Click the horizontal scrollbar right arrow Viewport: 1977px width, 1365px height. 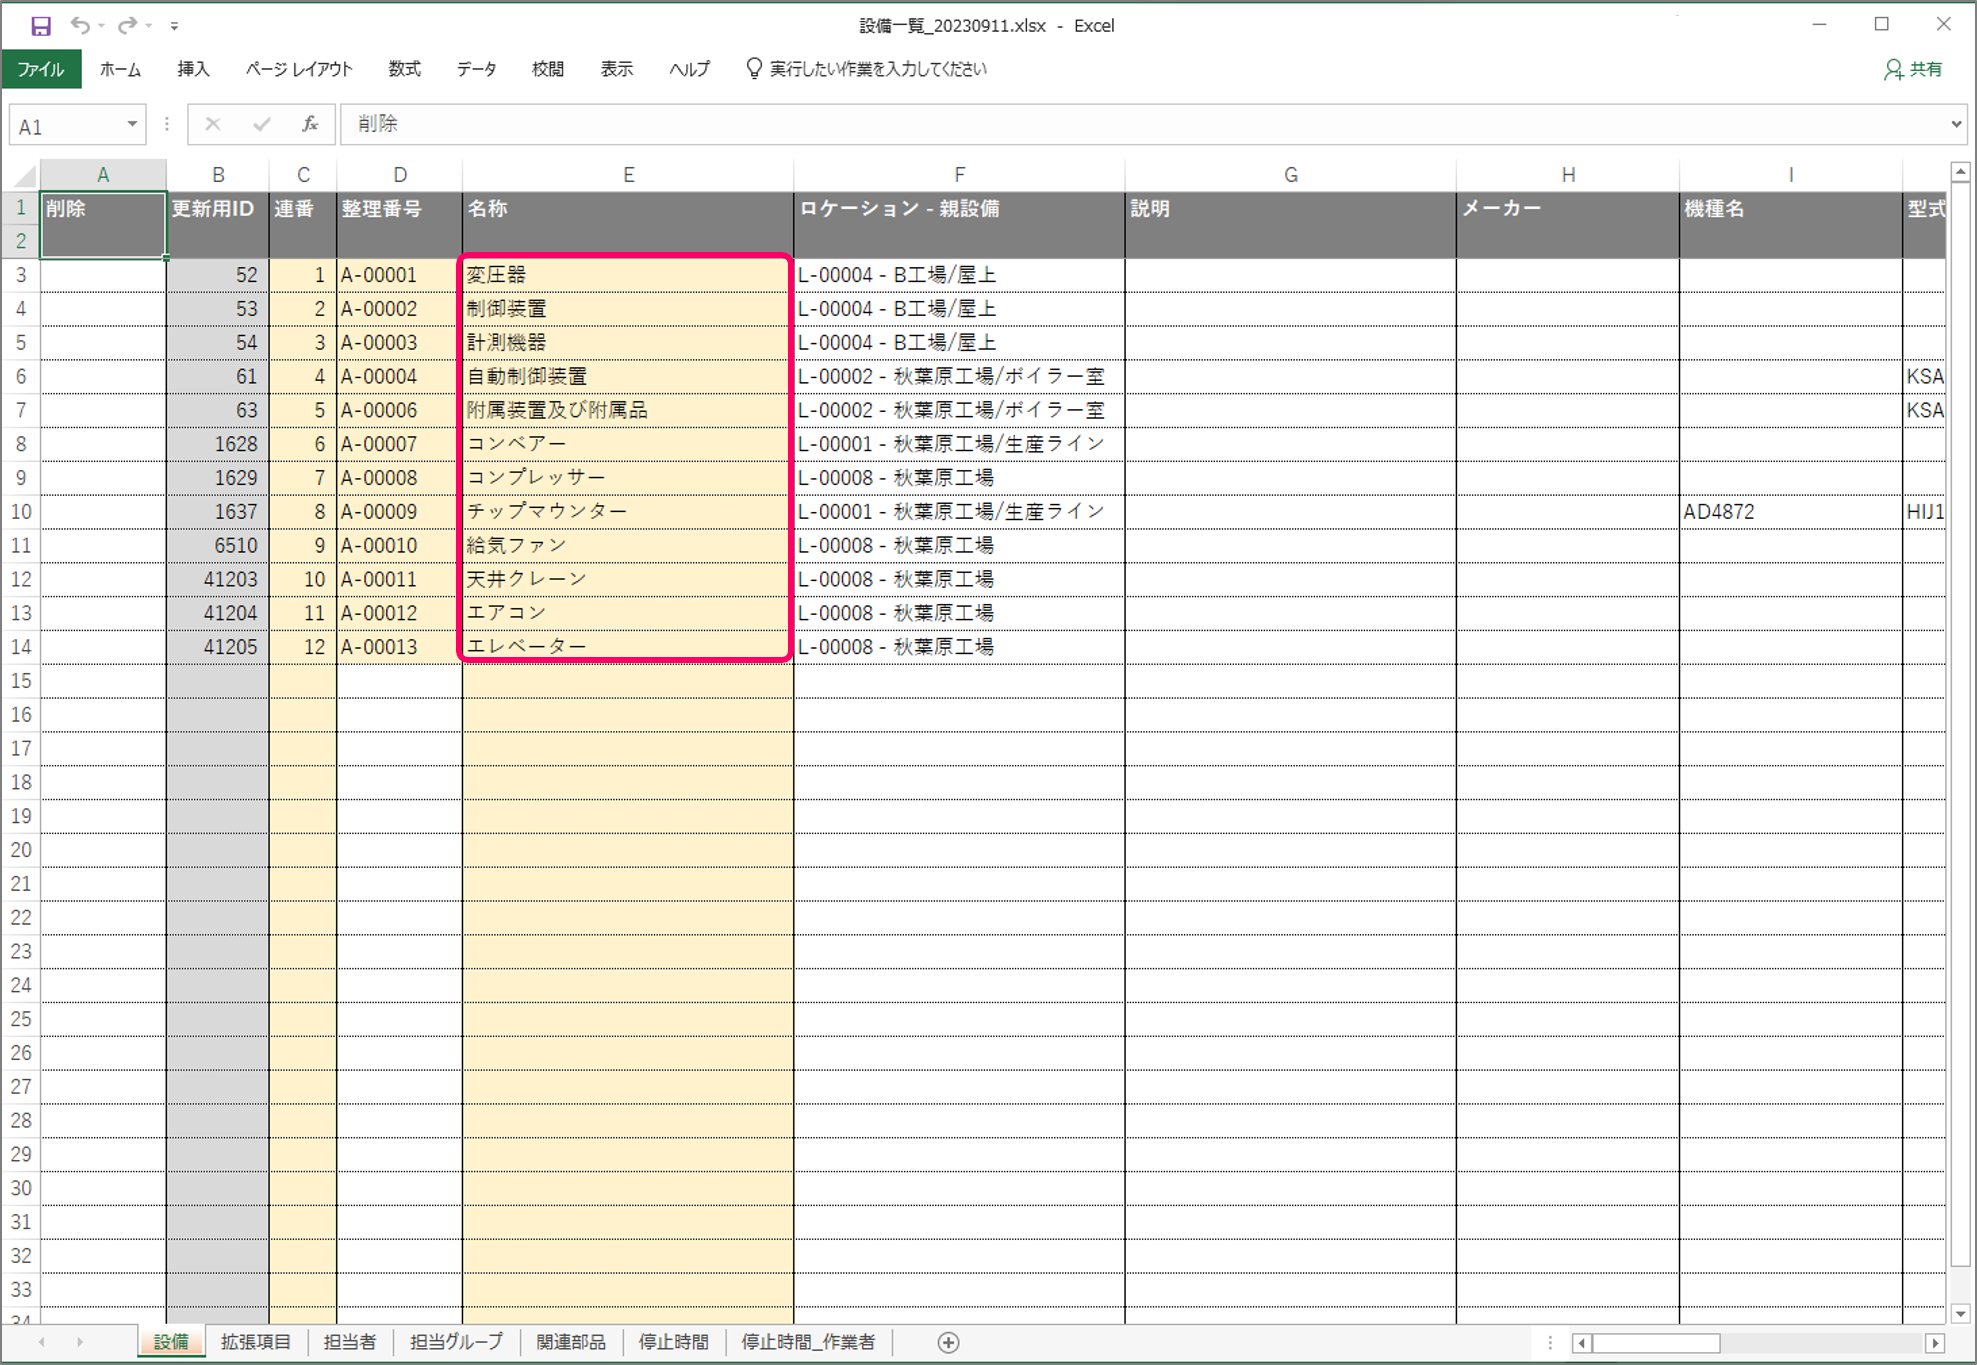click(1934, 1343)
